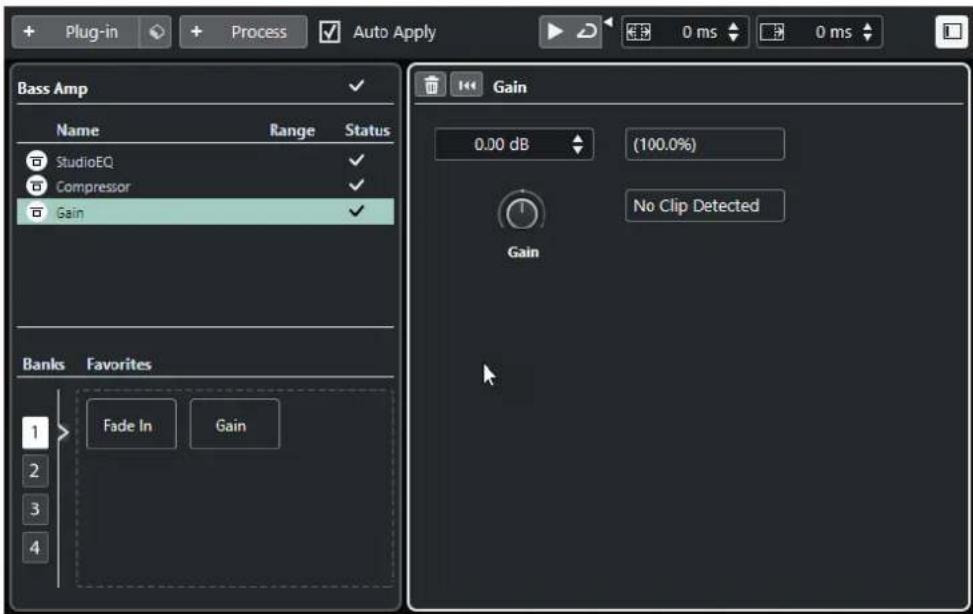
Task: Select the highlighted Gain row
Action: pyautogui.click(x=205, y=212)
